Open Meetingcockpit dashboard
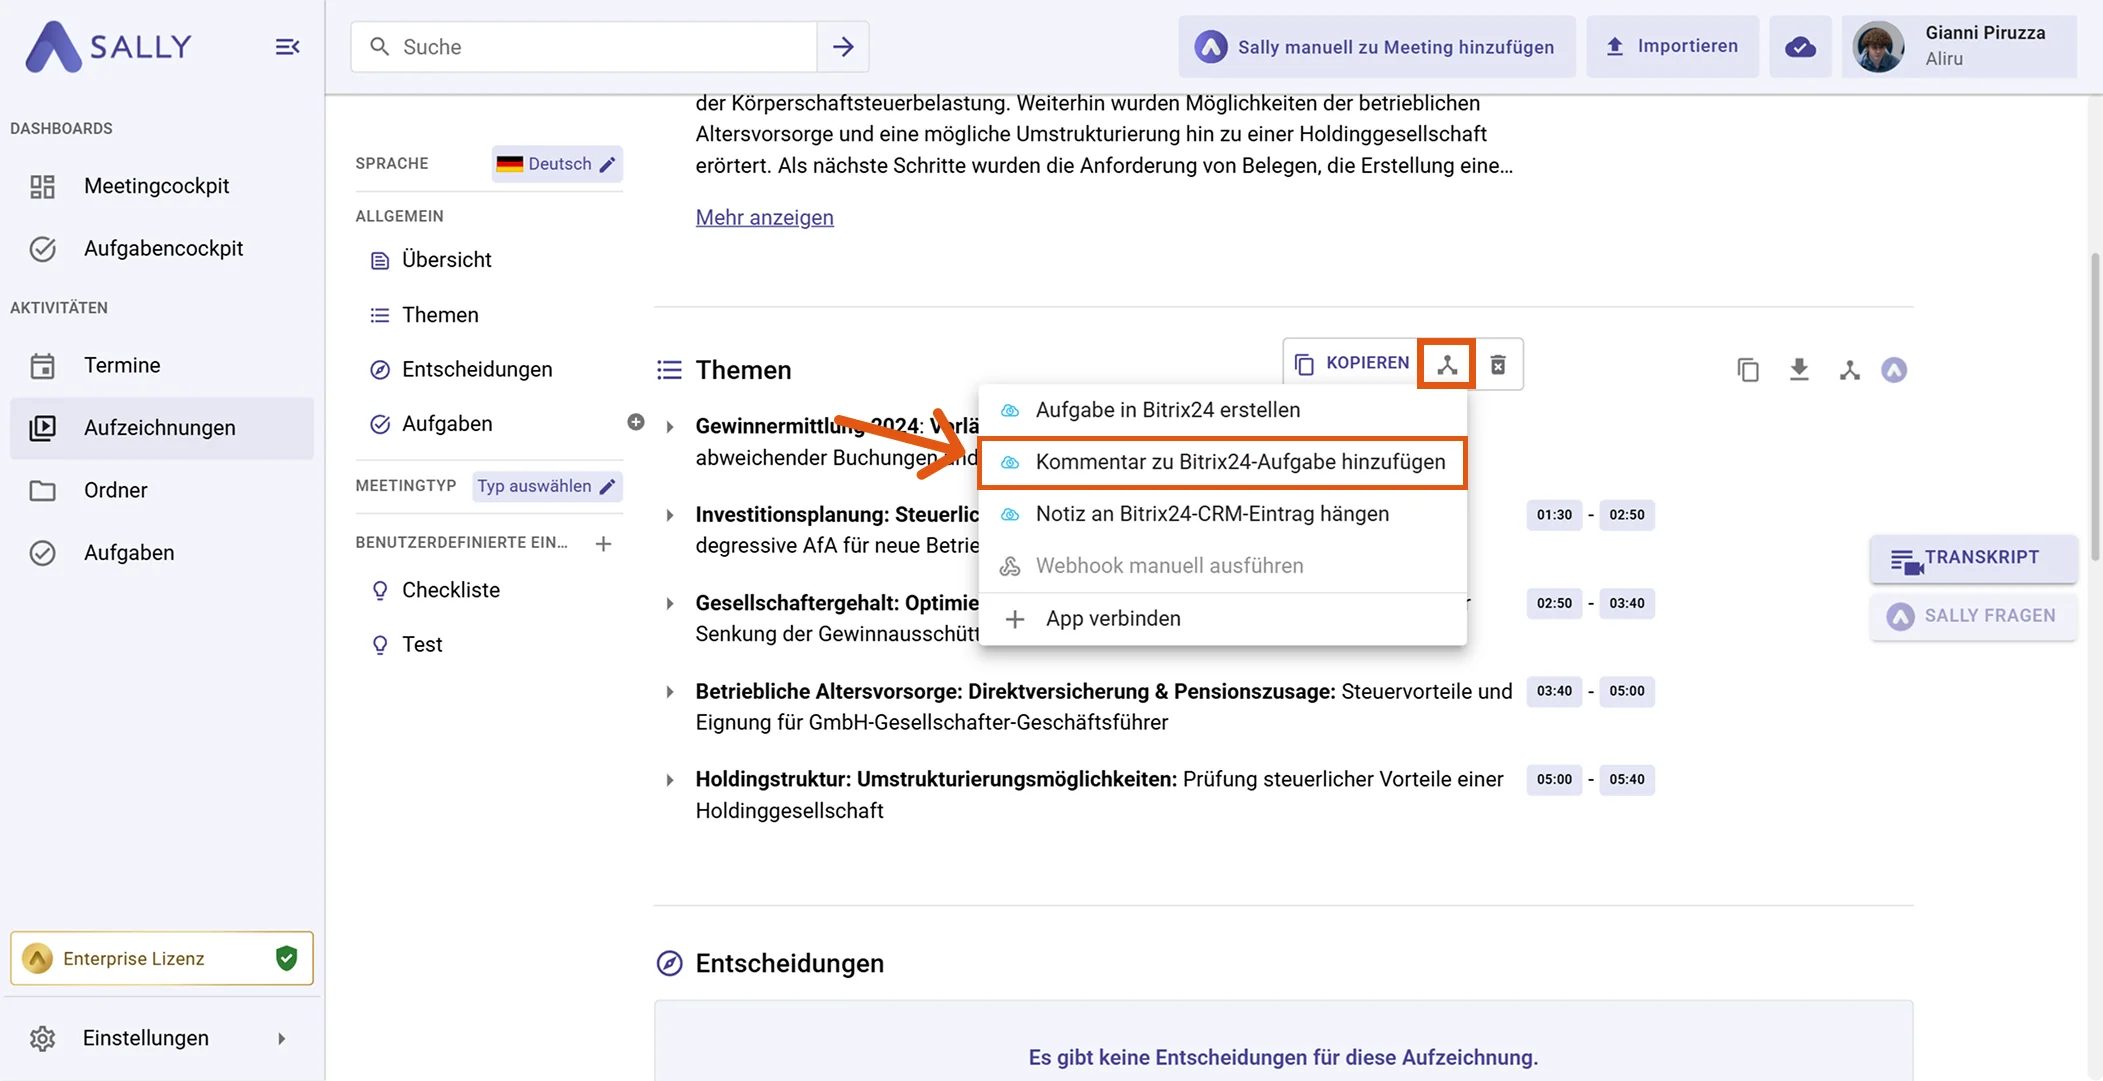The image size is (2103, 1081). (x=162, y=186)
